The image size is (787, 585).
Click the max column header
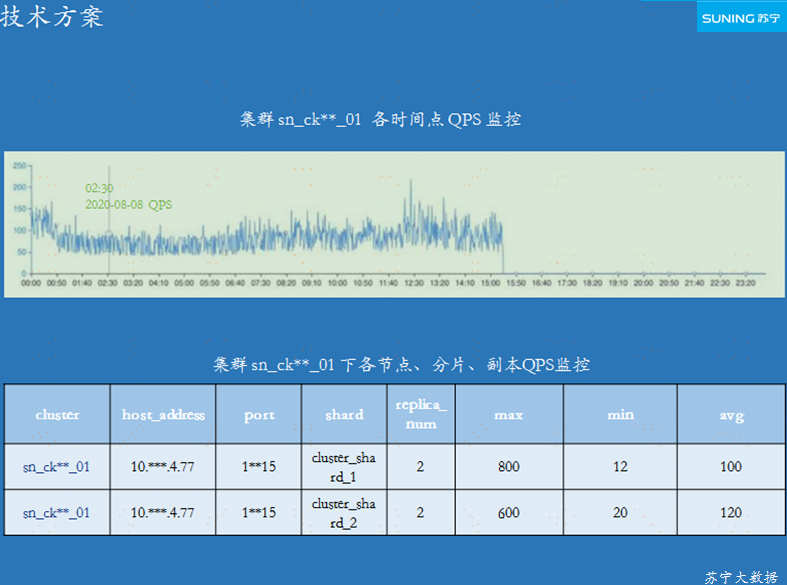[x=509, y=415]
